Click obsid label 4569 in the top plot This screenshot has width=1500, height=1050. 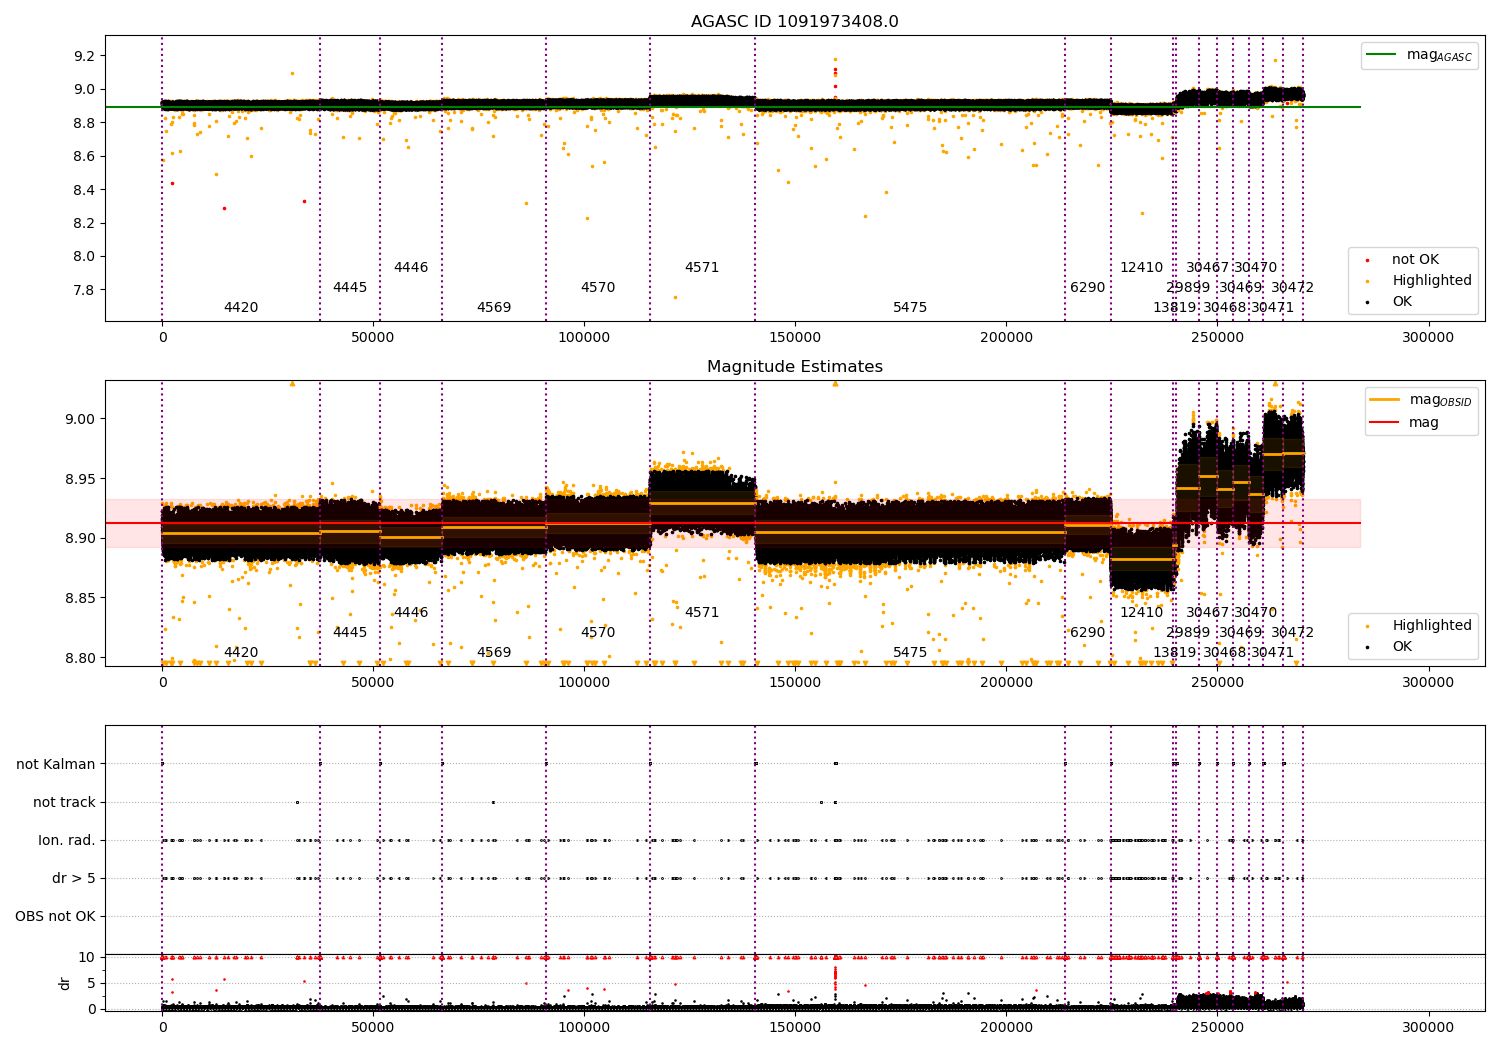(494, 308)
